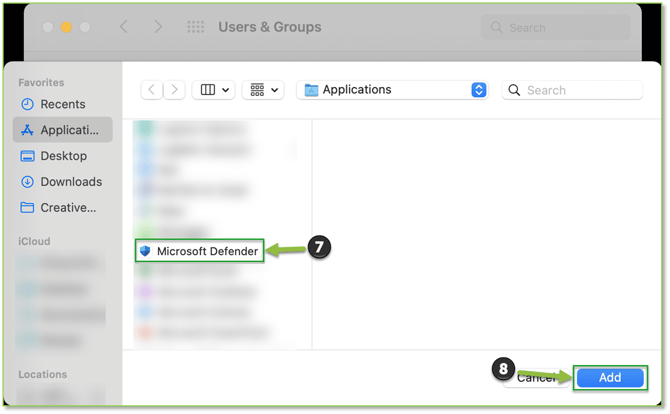The height and width of the screenshot is (414, 670).
Task: Go to Desktop folder in sidebar
Action: click(62, 156)
